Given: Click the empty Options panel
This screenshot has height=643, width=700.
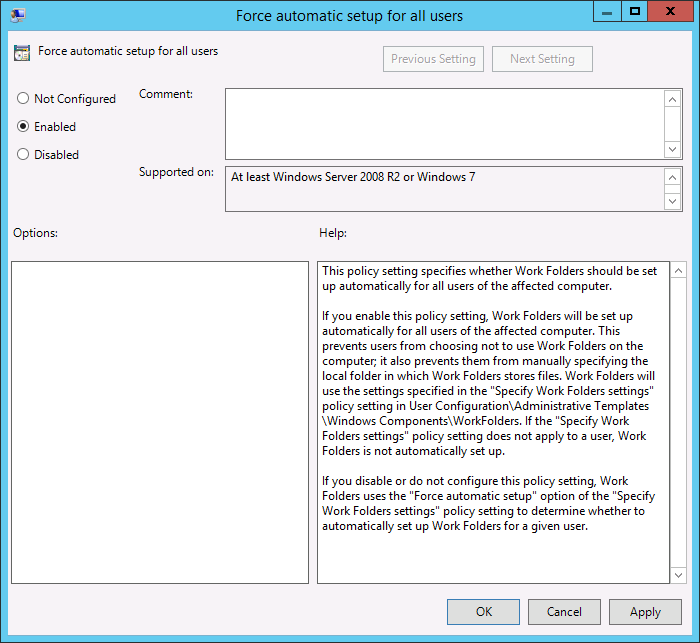Looking at the screenshot, I should coord(160,422).
